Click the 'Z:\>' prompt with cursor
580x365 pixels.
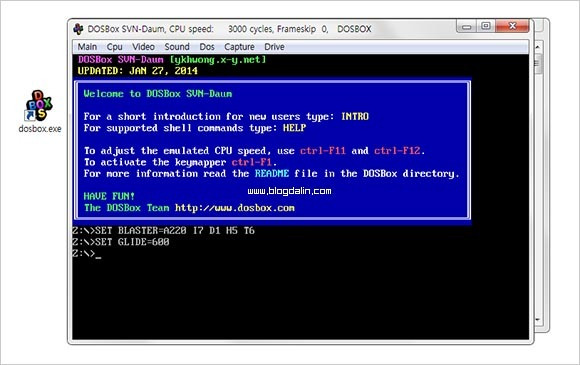[87, 254]
